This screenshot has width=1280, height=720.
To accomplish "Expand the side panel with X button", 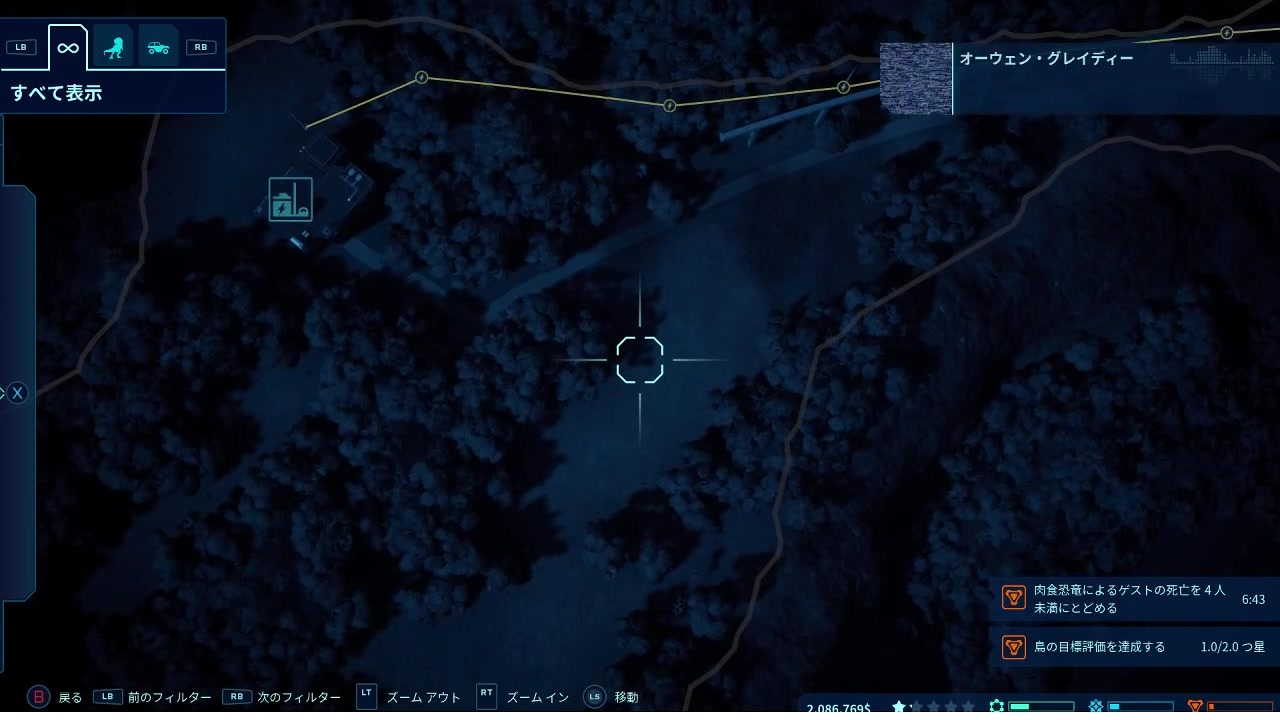I will click(x=16, y=393).
